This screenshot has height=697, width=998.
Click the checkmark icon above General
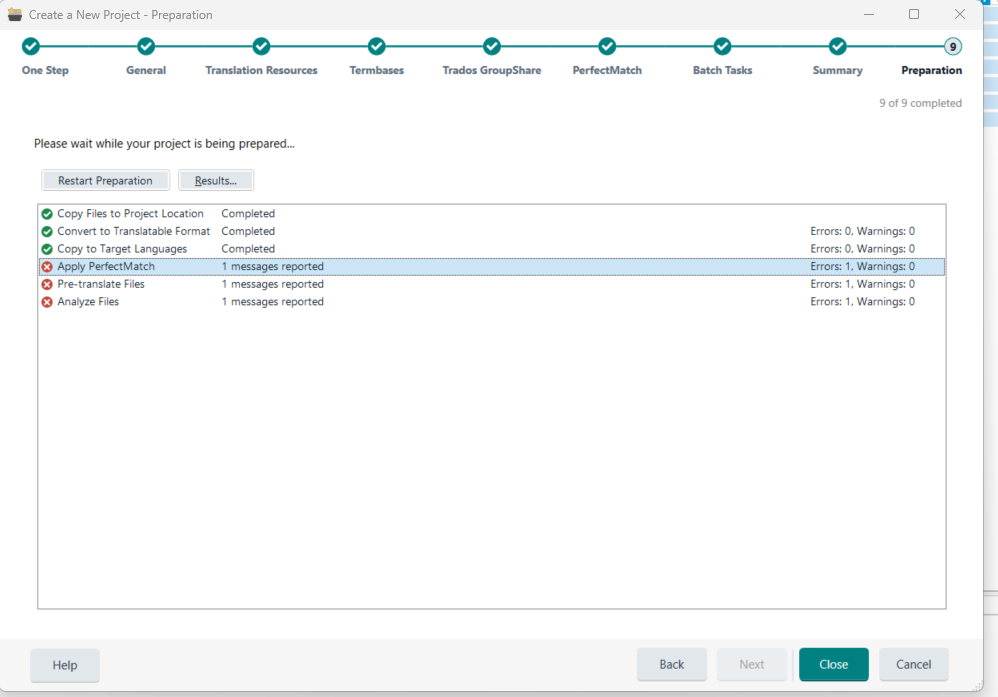(x=146, y=46)
